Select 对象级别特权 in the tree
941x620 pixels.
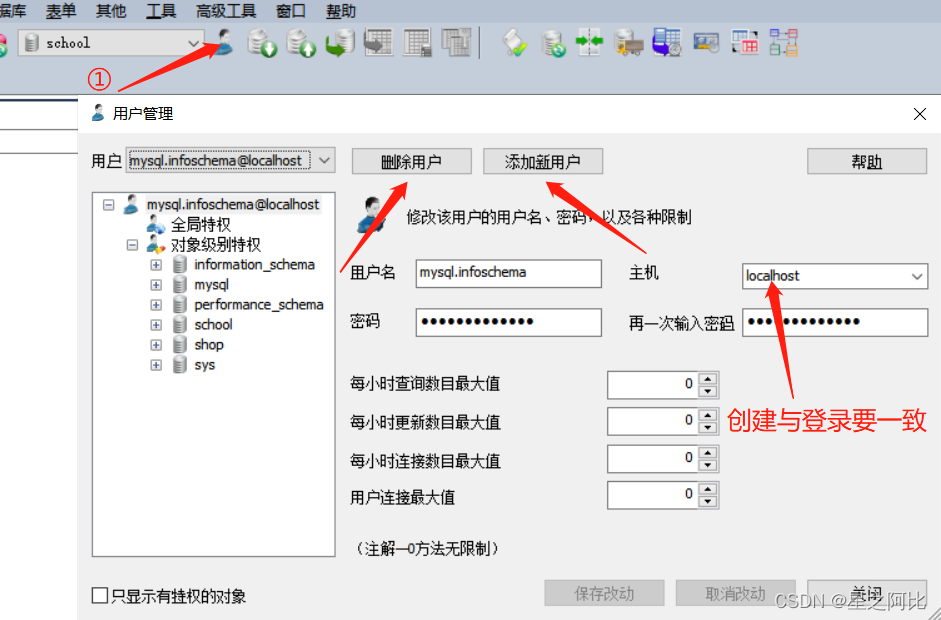click(215, 245)
